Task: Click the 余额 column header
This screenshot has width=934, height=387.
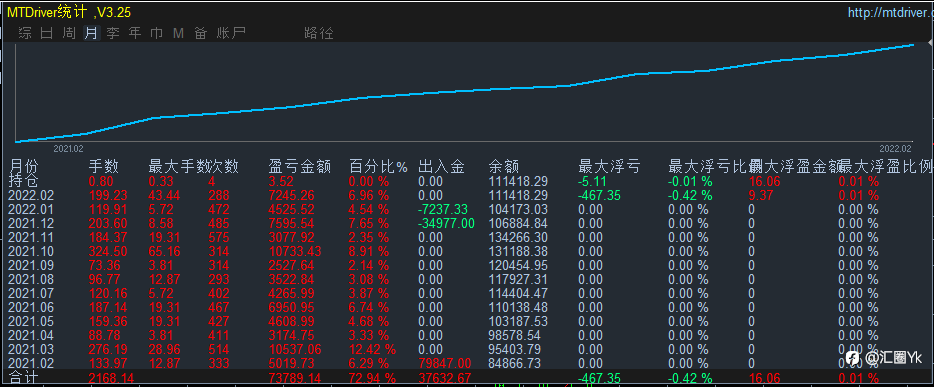Action: click(x=503, y=167)
